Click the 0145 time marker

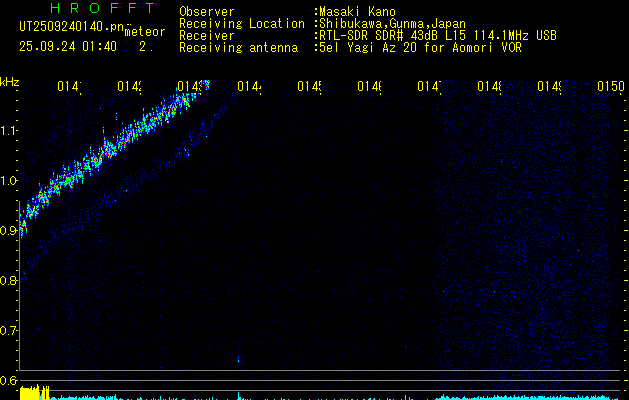click(309, 86)
